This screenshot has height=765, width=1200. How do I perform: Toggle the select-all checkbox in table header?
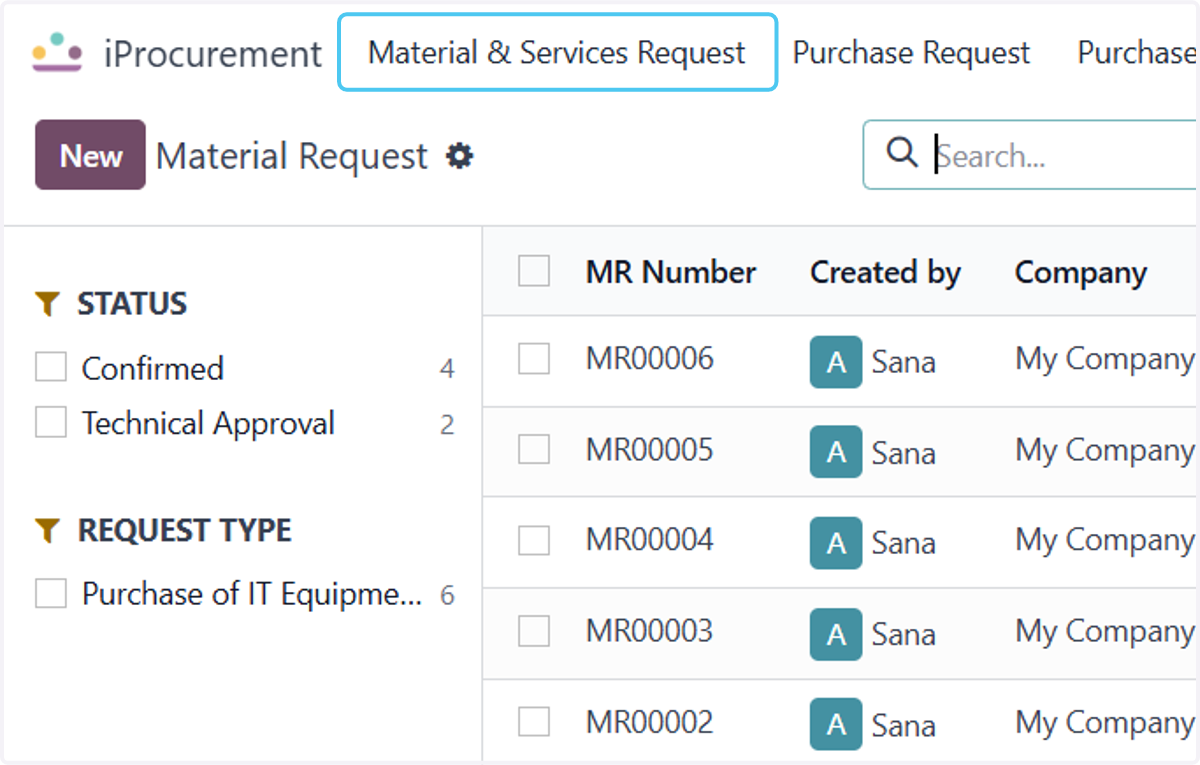(534, 271)
